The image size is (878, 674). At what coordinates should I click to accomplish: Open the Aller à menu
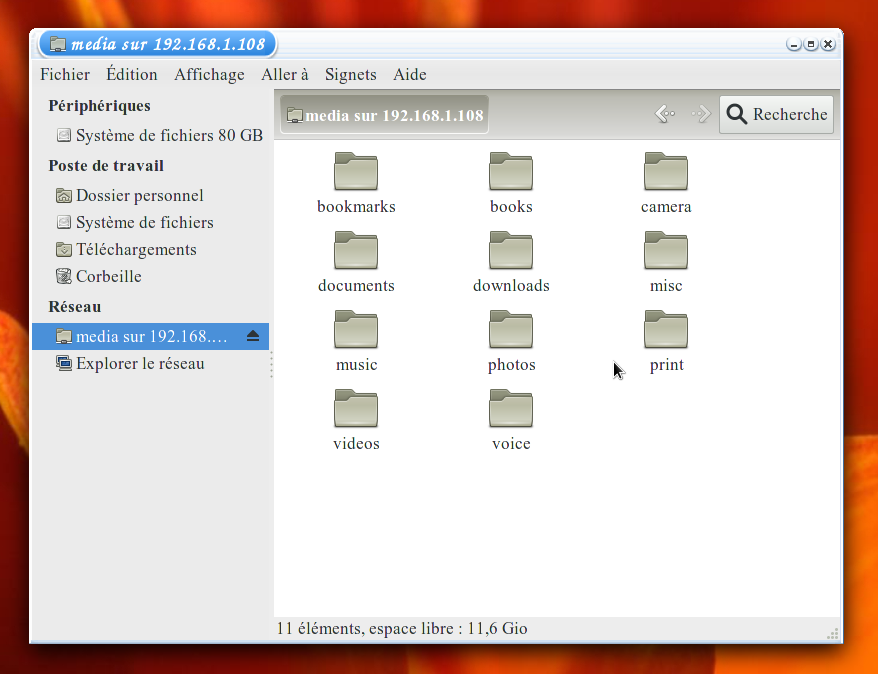284,74
